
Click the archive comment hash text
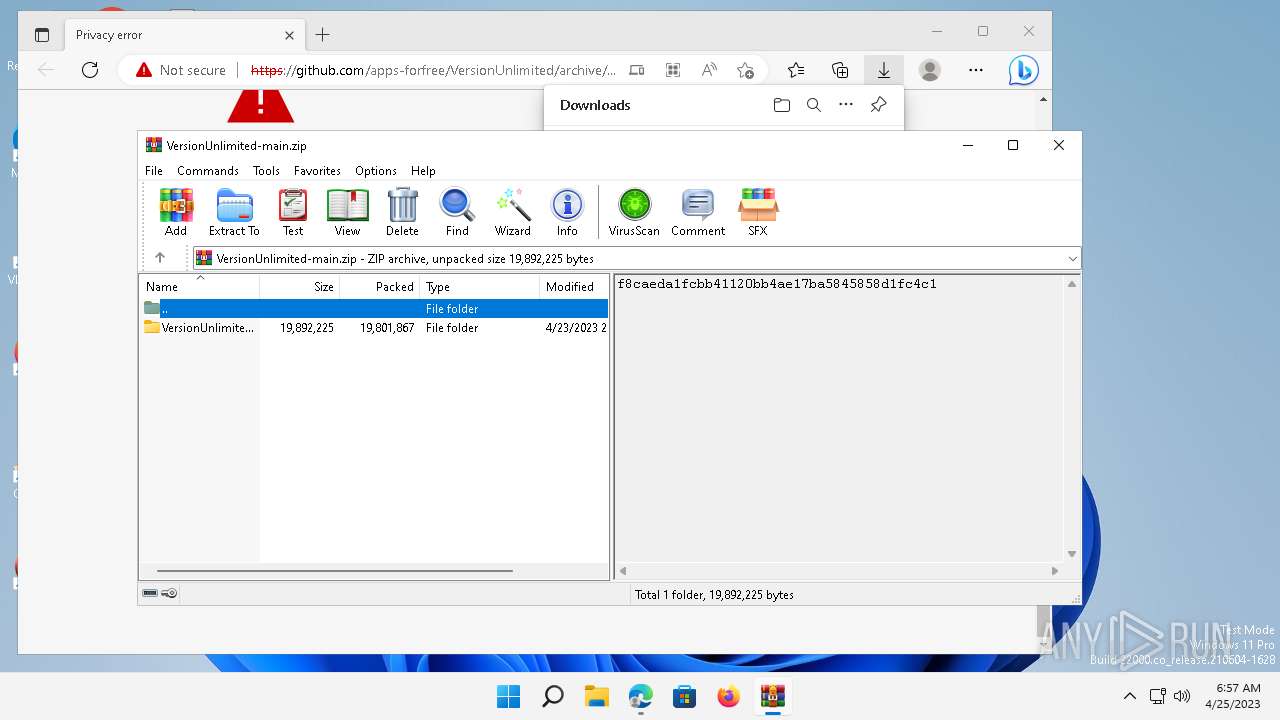pyautogui.click(x=777, y=284)
